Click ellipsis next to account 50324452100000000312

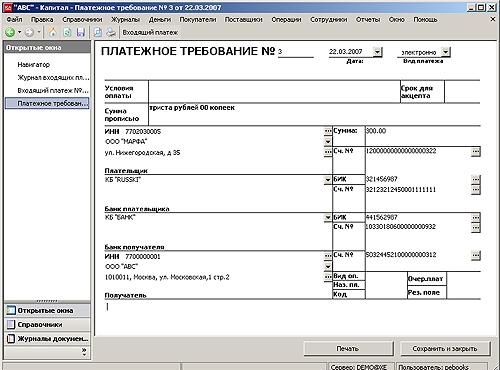click(x=476, y=255)
